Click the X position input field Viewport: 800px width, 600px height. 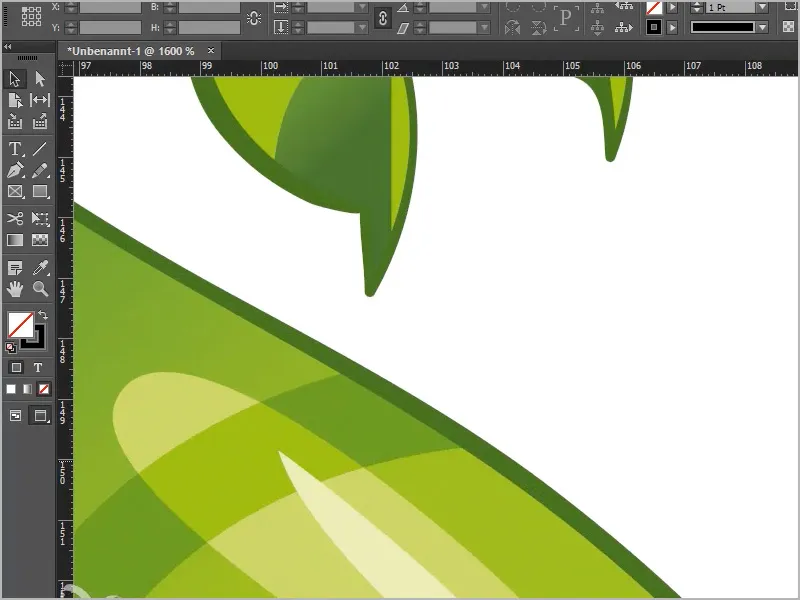click(x=110, y=7)
